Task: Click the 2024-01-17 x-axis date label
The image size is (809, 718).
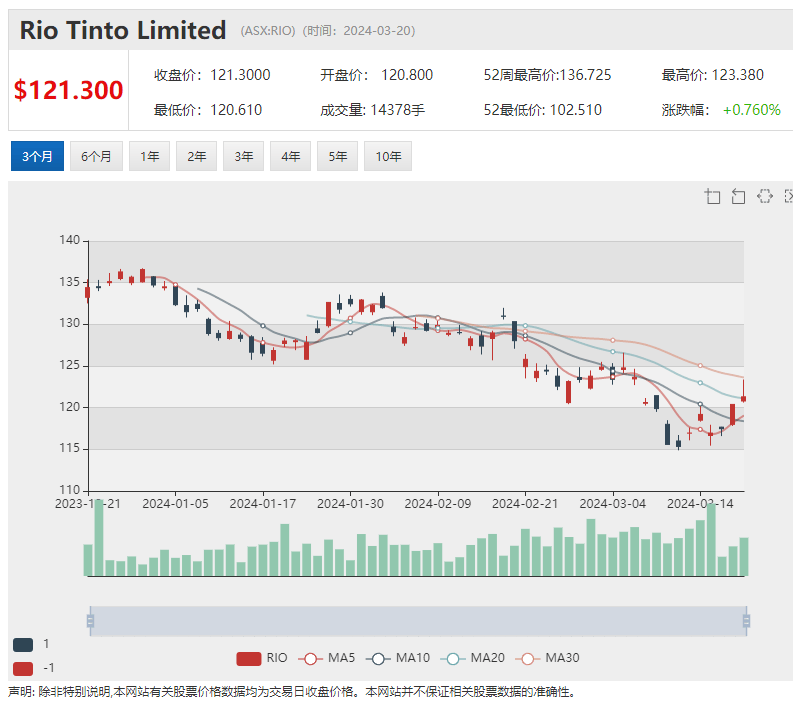Action: pos(263,504)
